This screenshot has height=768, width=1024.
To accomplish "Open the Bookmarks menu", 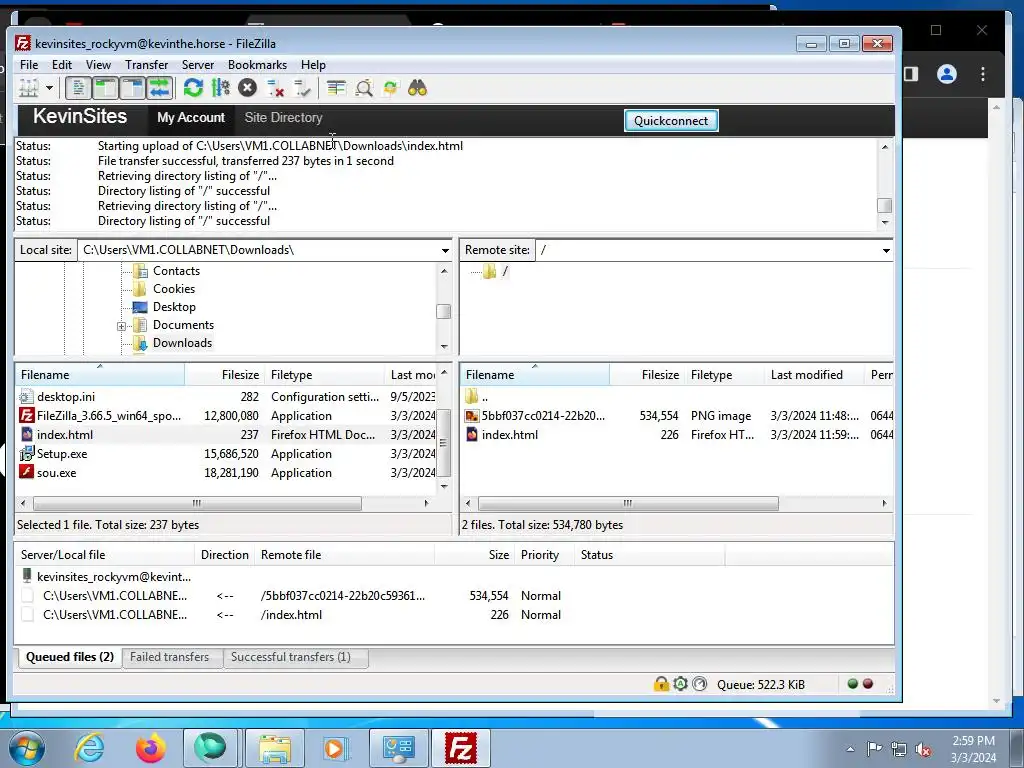I will point(257,65).
